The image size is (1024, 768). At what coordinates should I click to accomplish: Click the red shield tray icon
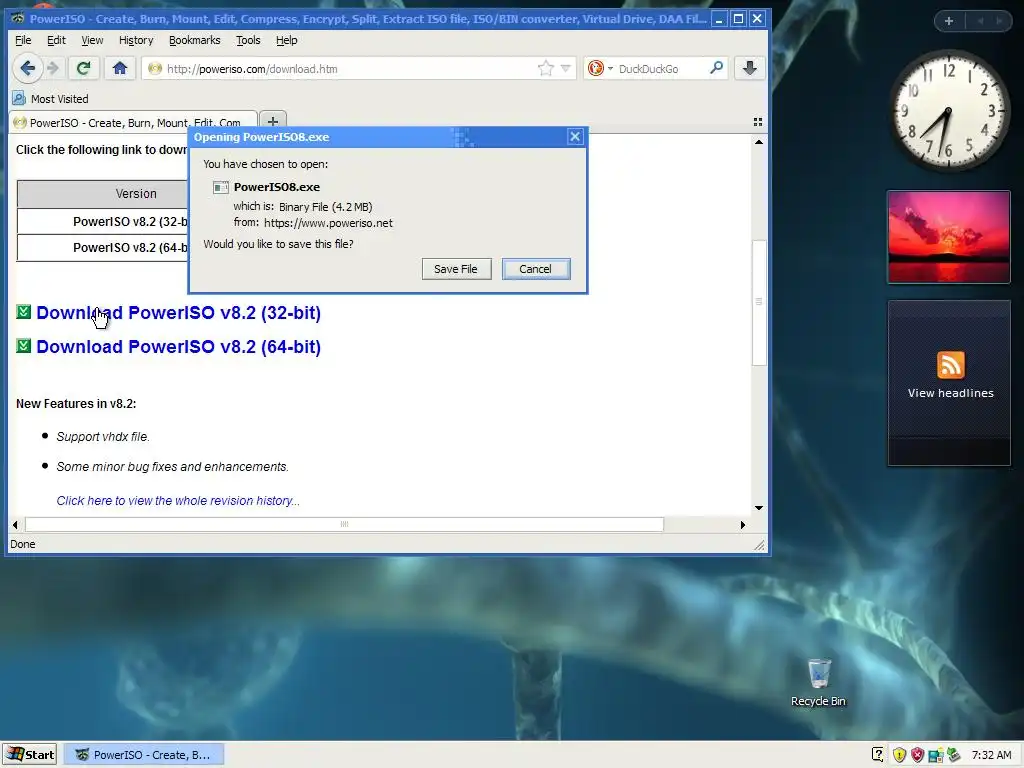(918, 755)
